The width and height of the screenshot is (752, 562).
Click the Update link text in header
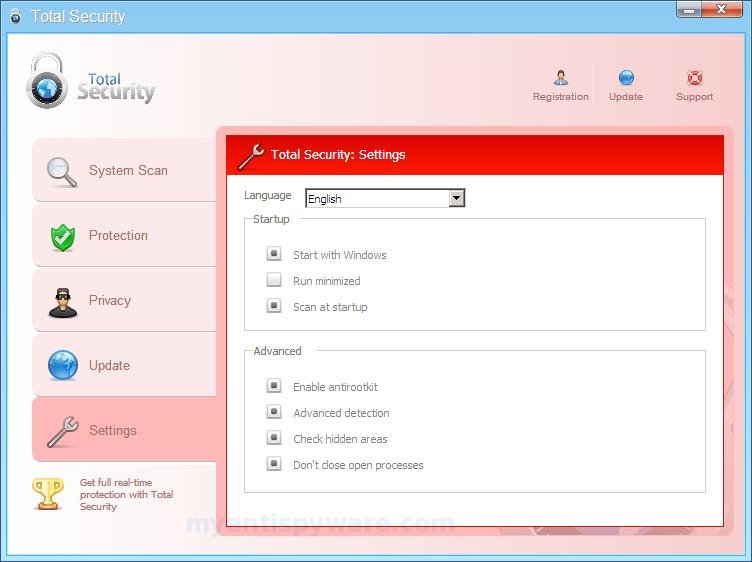pos(626,97)
